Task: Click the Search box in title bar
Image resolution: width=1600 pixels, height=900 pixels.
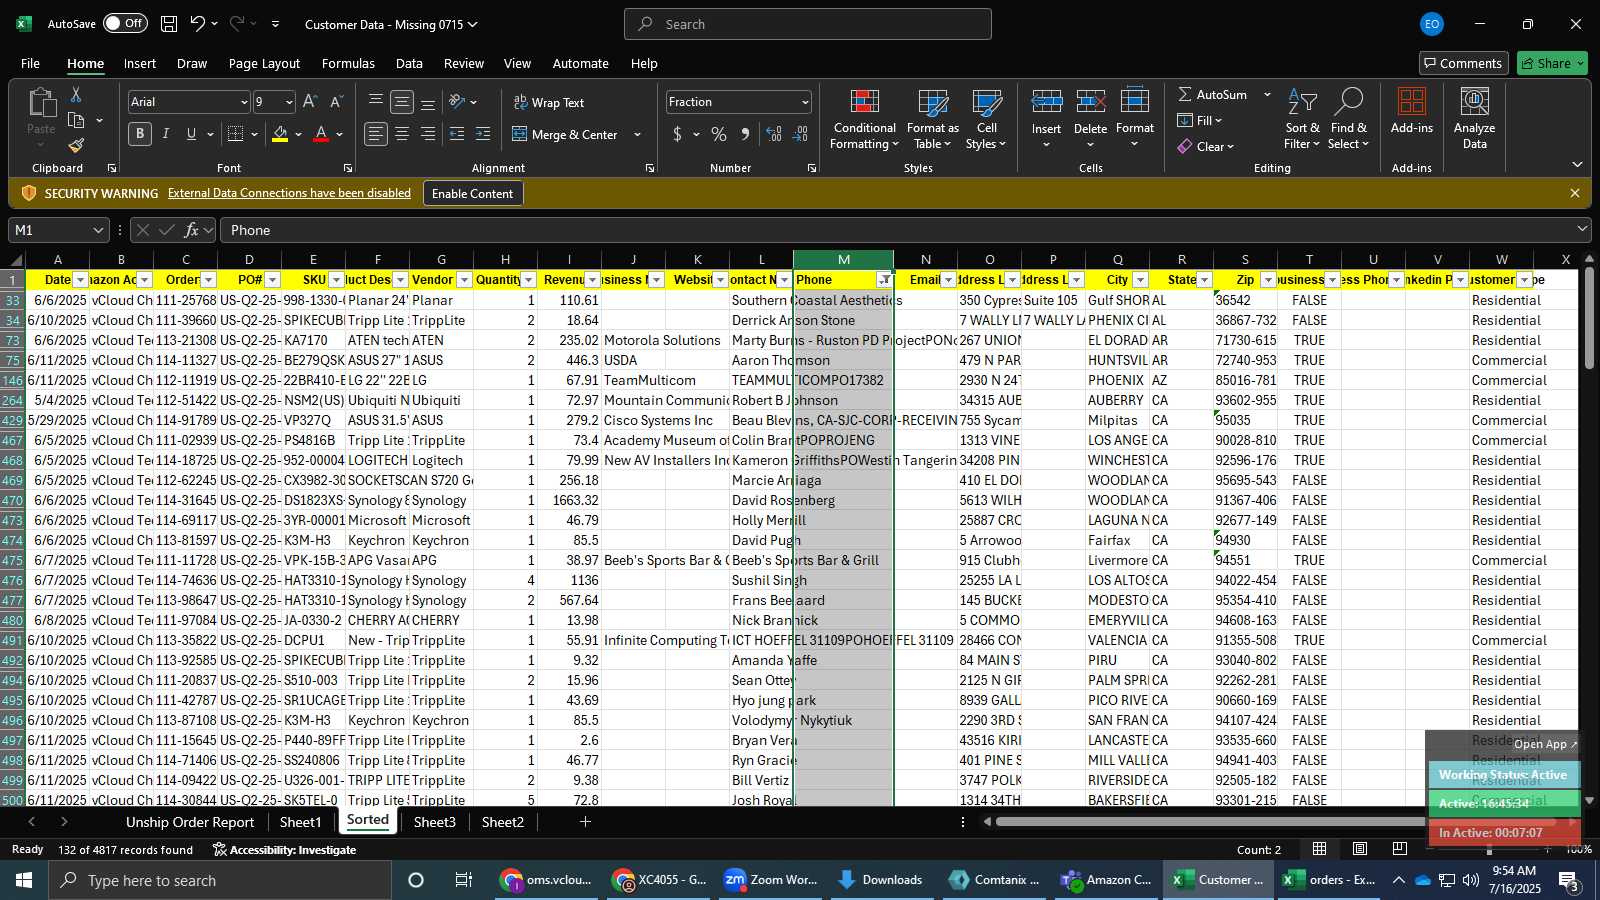Action: (x=808, y=24)
